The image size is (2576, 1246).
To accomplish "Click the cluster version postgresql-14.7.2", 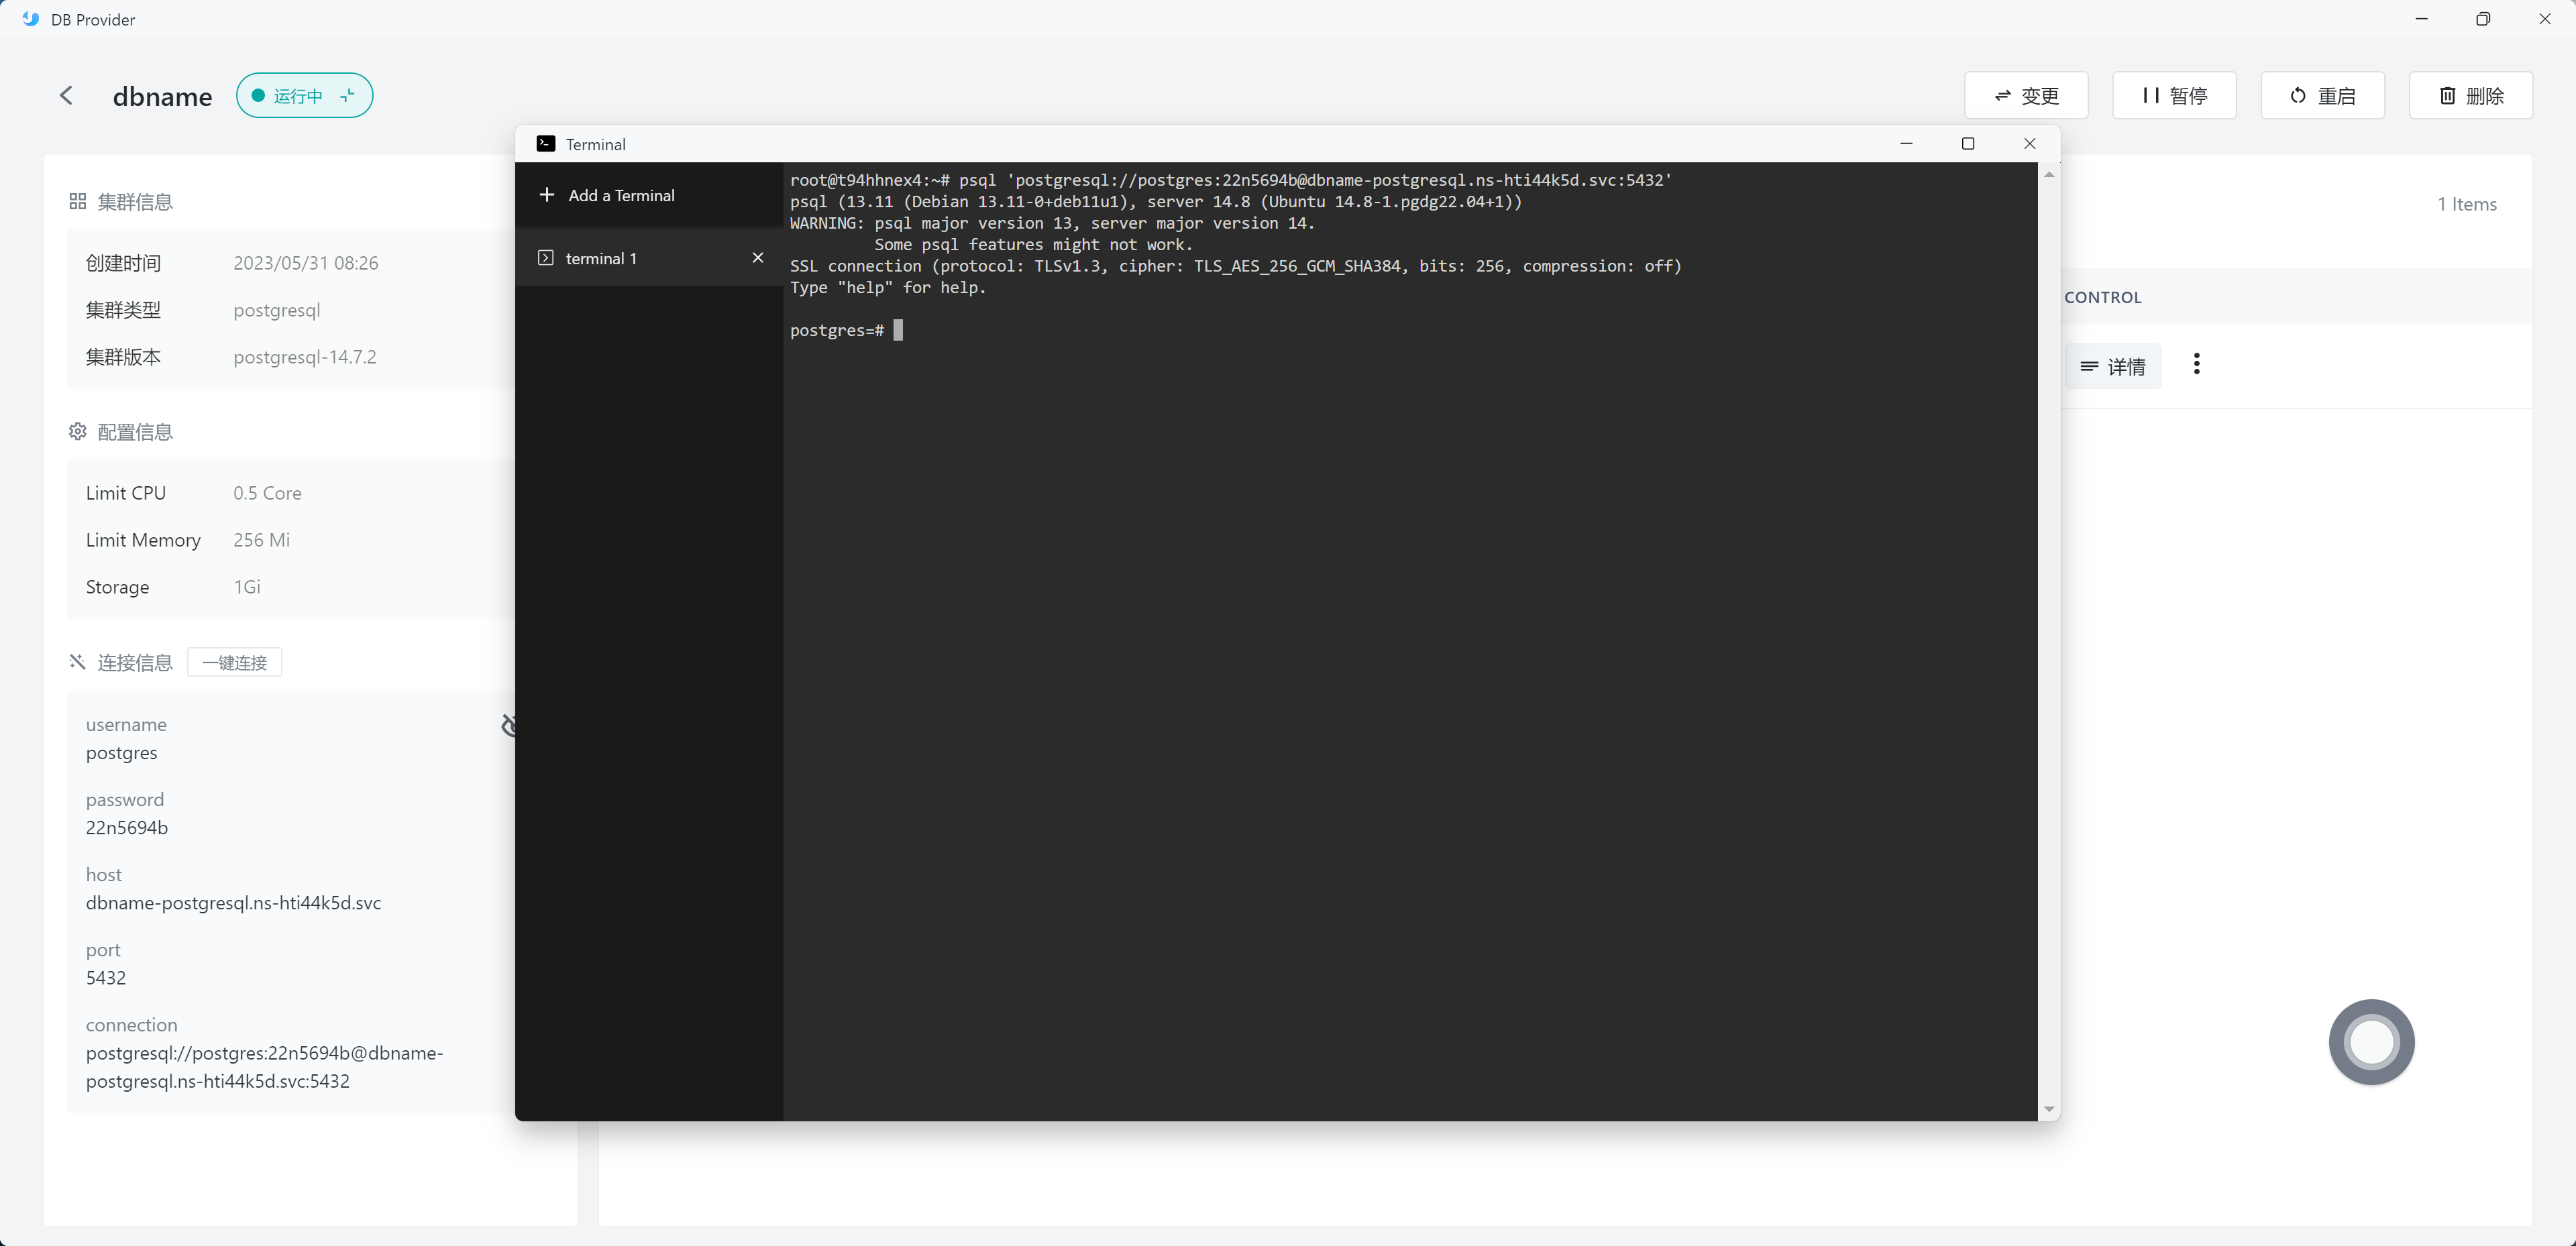I will point(305,357).
